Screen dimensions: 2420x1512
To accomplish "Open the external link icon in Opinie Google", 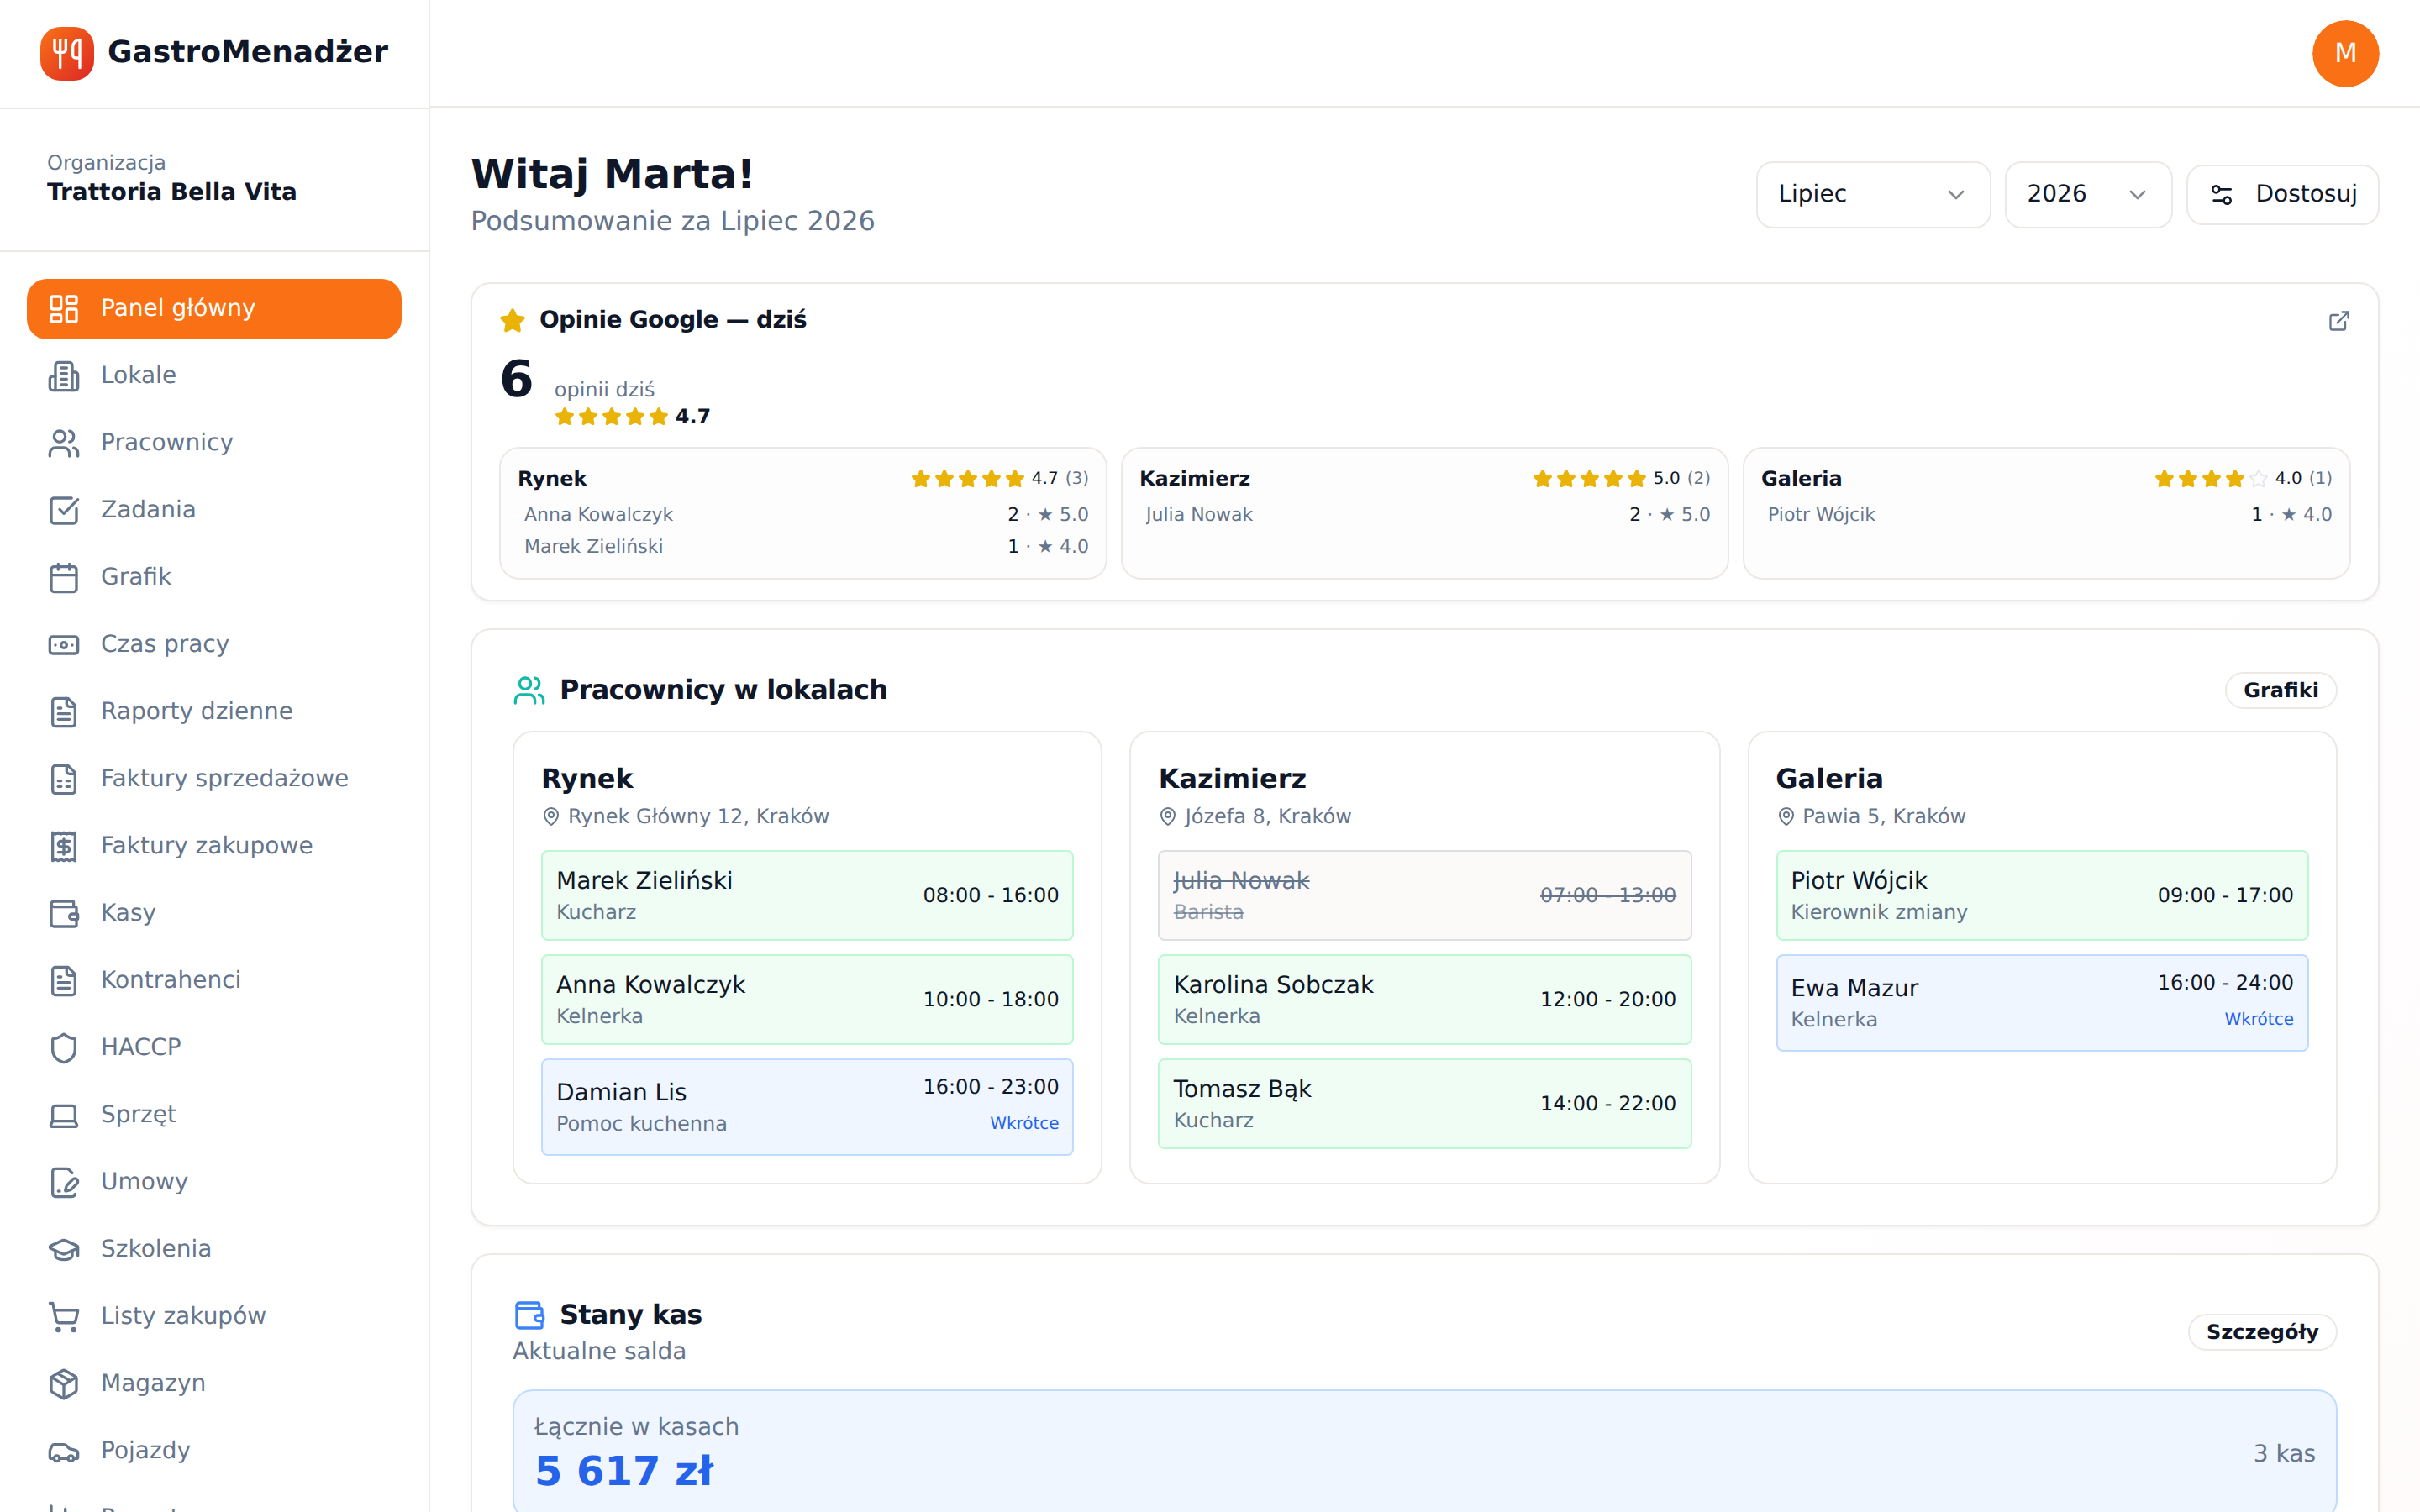I will tap(2338, 321).
